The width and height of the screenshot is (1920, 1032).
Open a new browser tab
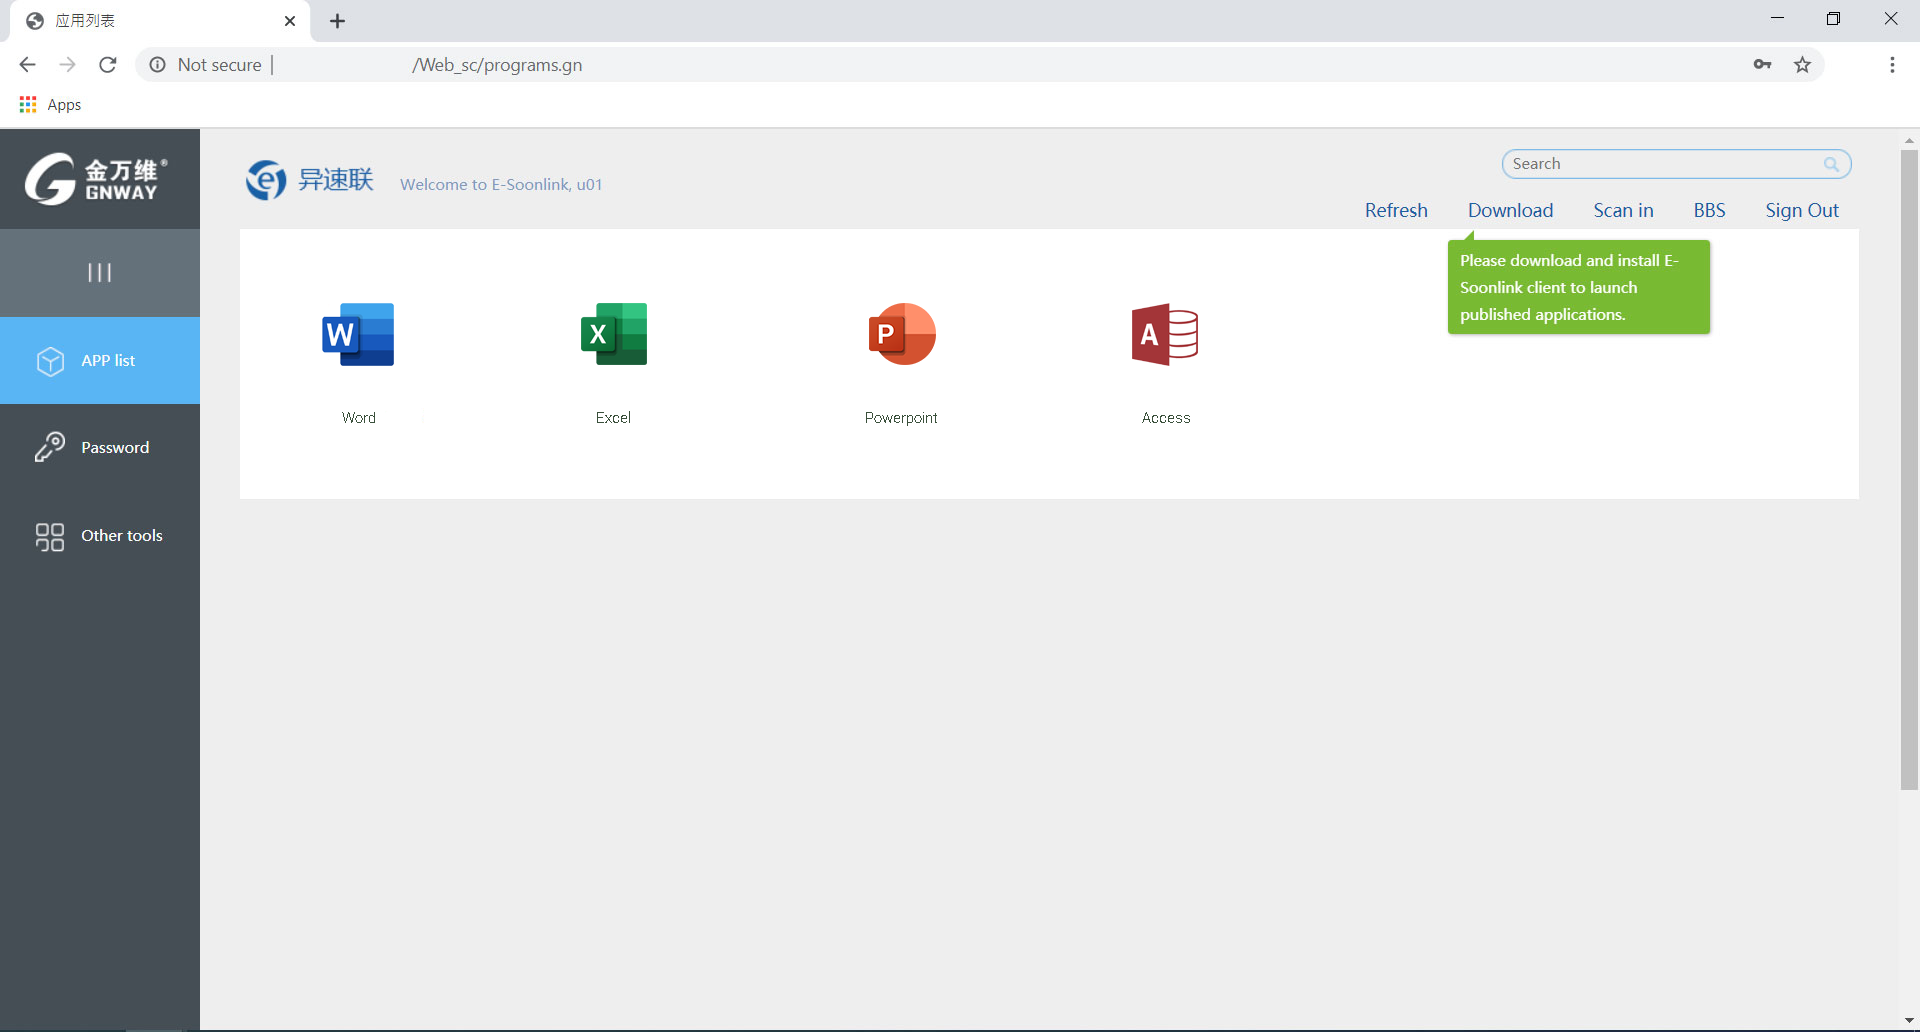pyautogui.click(x=337, y=21)
